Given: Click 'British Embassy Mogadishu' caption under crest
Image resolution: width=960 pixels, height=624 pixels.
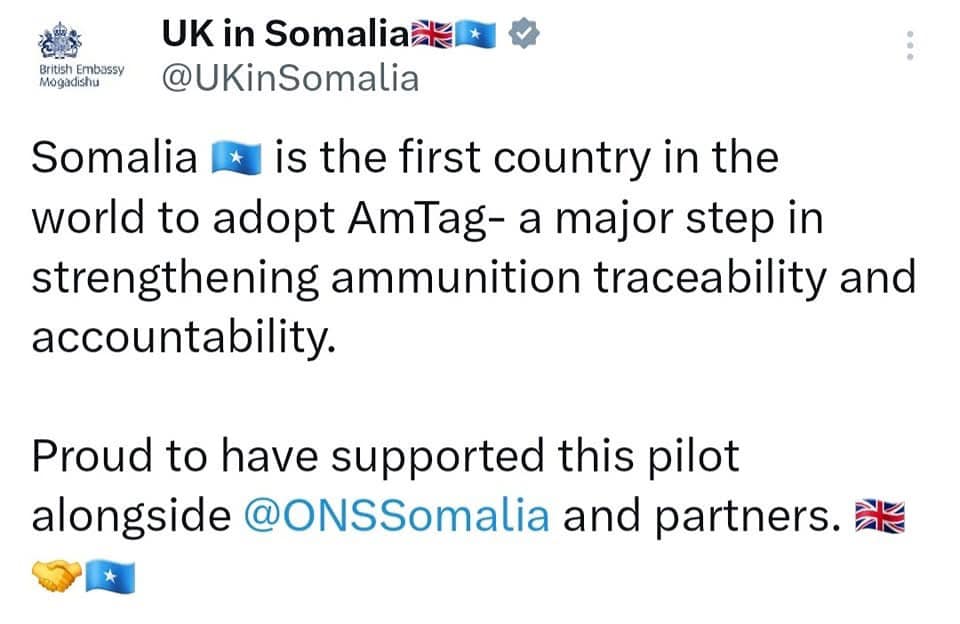Looking at the screenshot, I should click(81, 75).
